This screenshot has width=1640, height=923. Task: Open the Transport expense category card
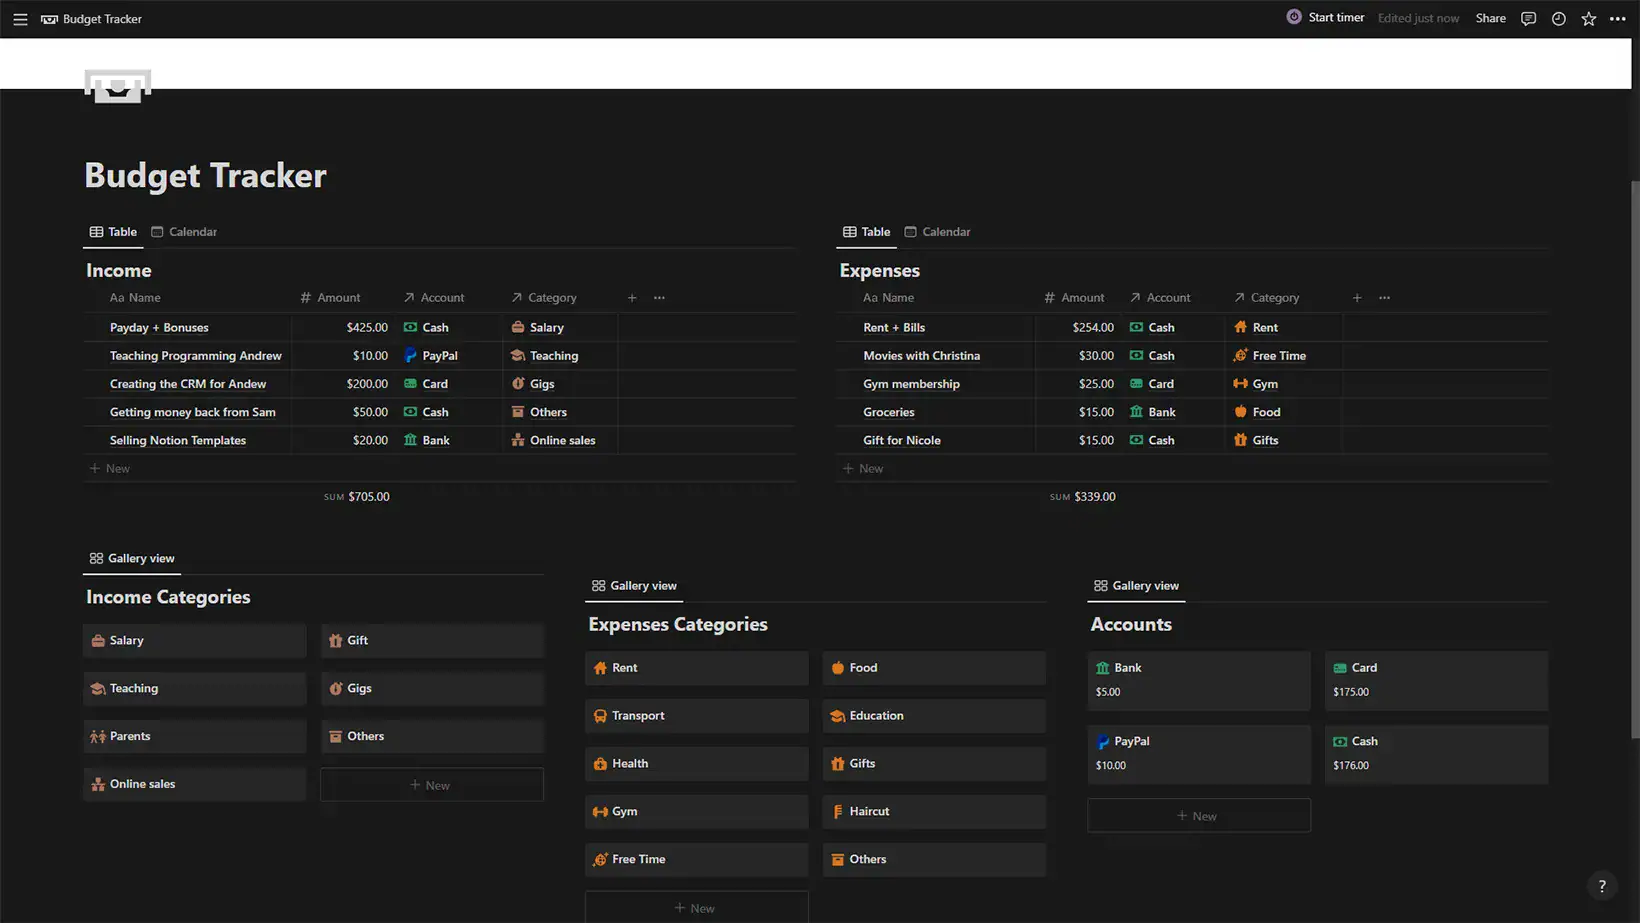pos(696,716)
